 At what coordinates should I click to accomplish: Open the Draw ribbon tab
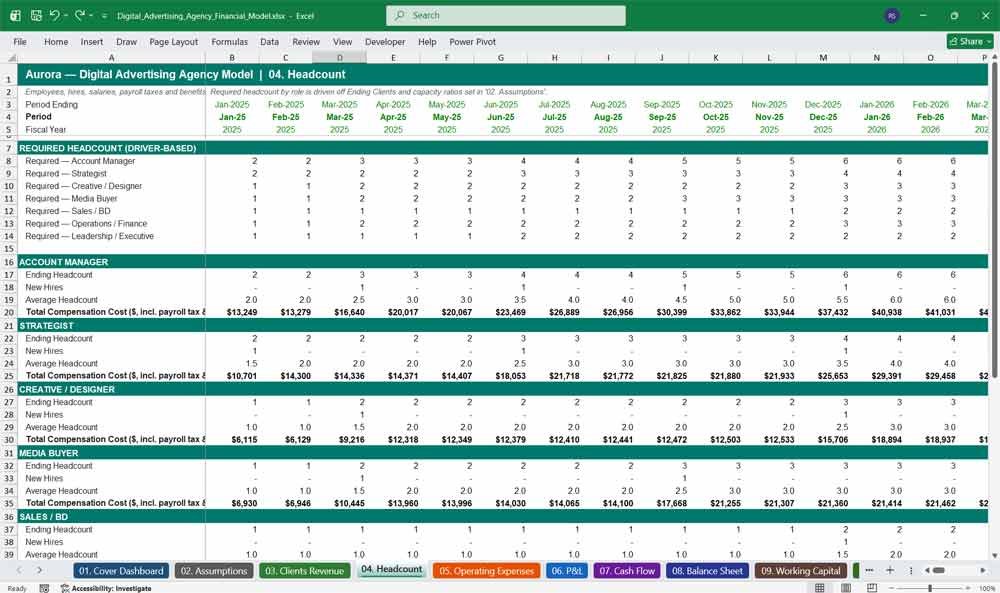[x=126, y=41]
